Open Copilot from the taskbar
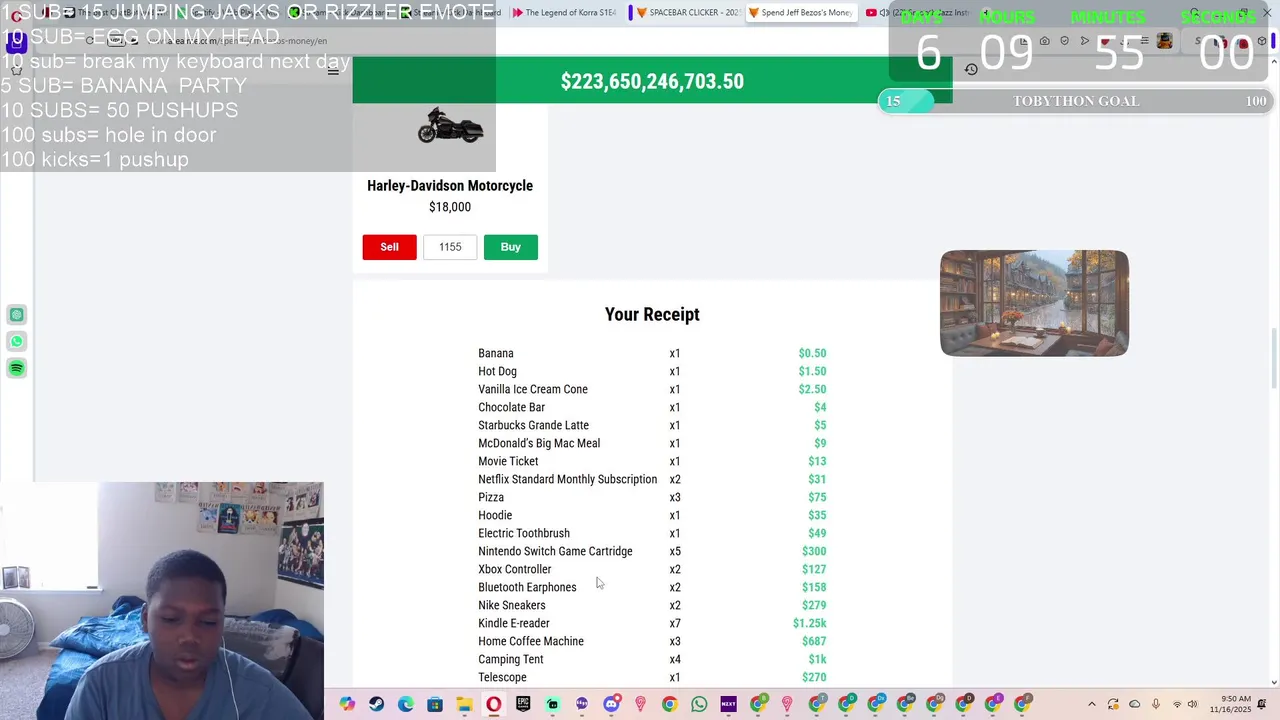The image size is (1280, 720). (347, 704)
